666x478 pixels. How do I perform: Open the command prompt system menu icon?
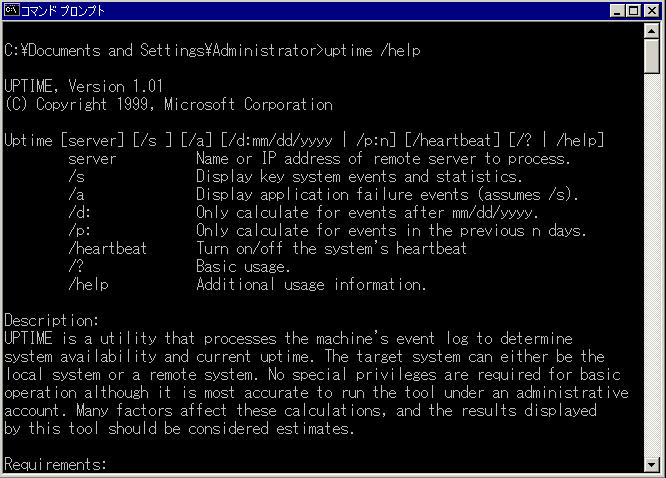(x=11, y=10)
